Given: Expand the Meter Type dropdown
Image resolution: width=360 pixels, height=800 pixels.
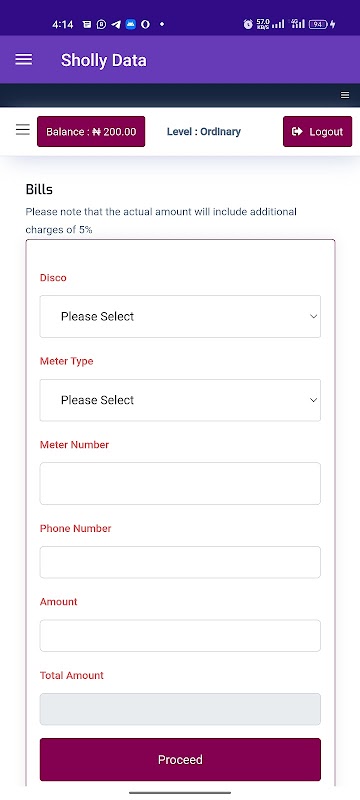Looking at the screenshot, I should pyautogui.click(x=180, y=400).
